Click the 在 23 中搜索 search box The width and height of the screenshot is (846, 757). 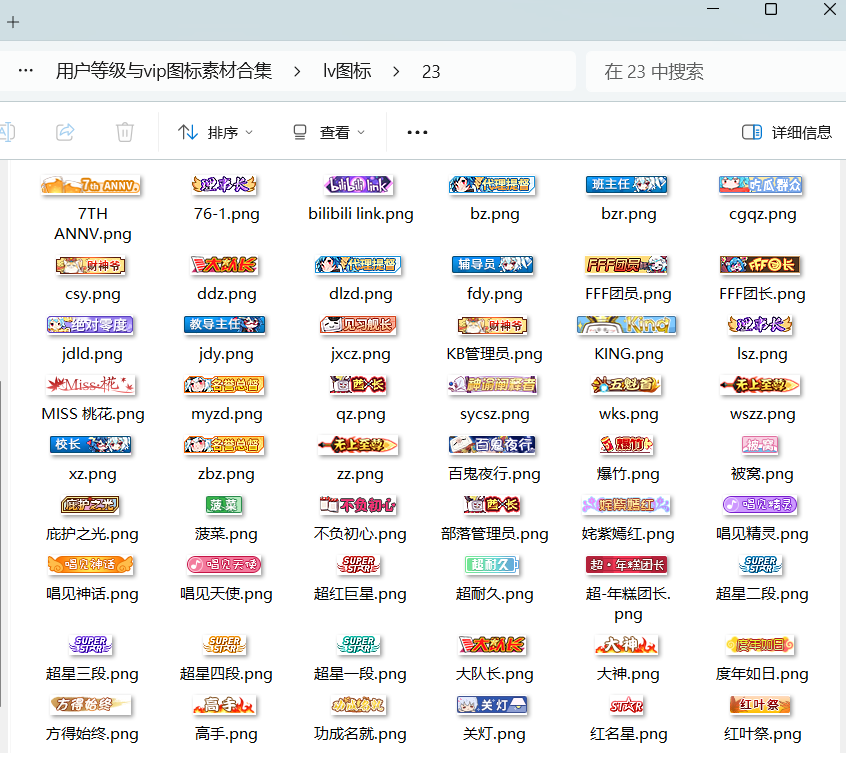click(x=710, y=71)
